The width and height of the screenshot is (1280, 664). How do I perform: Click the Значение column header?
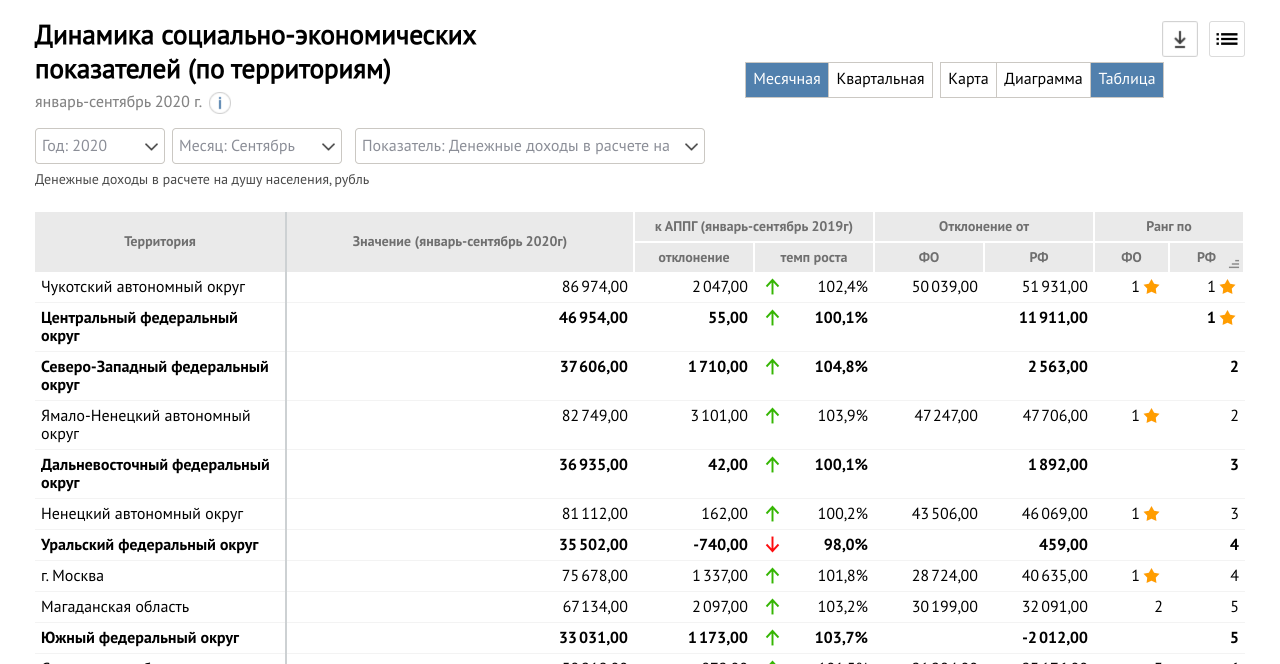pos(459,241)
